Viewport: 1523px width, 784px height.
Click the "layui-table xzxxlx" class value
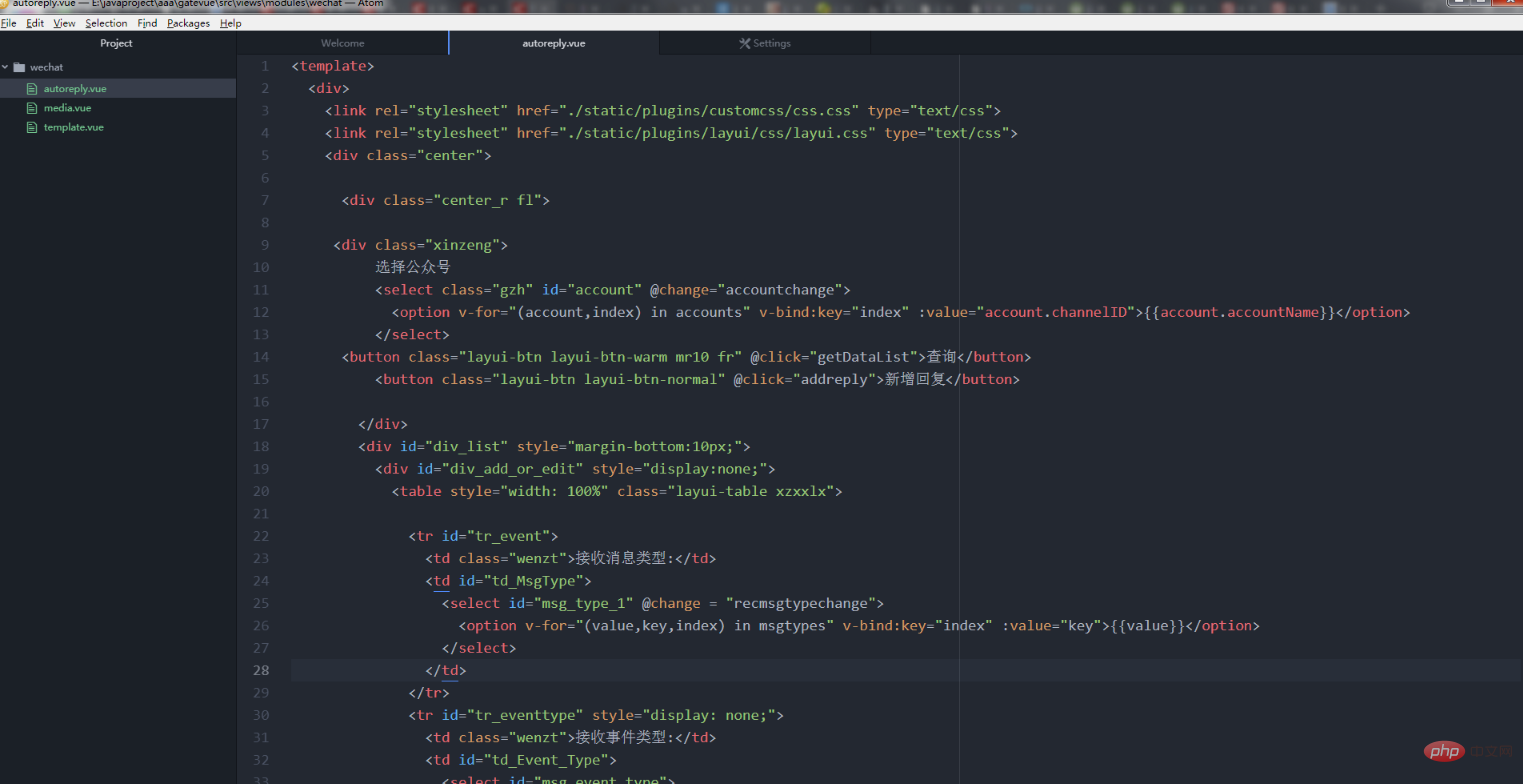click(x=751, y=491)
